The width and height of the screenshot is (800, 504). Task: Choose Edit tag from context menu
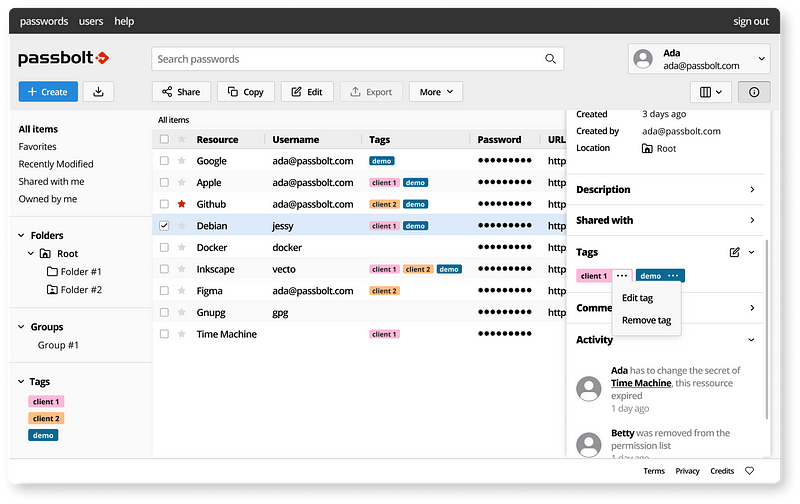637,298
